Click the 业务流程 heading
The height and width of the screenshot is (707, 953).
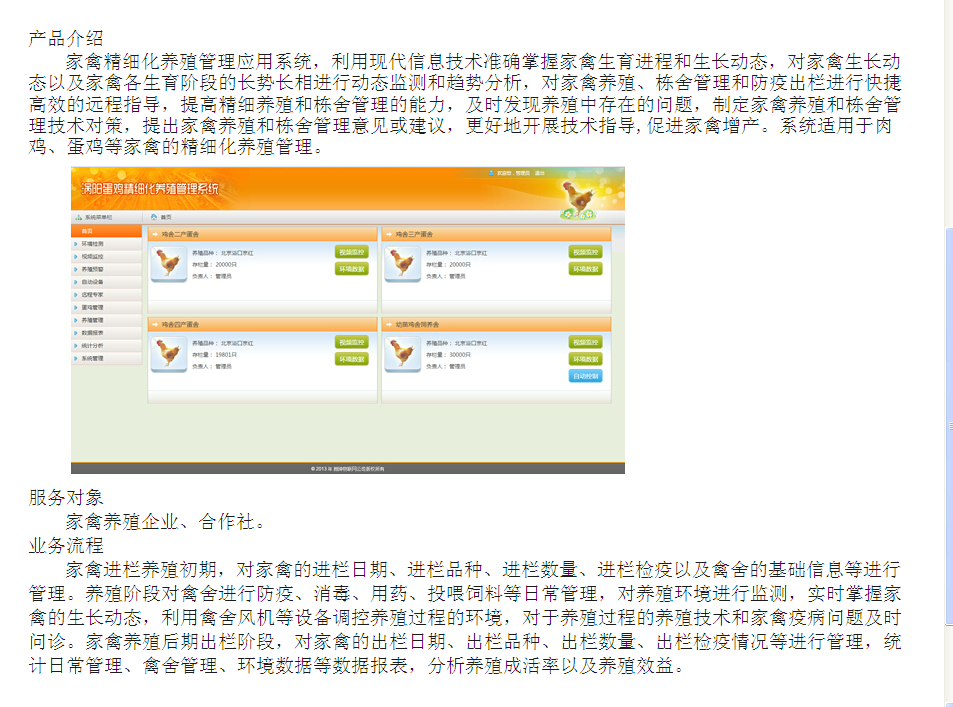[x=66, y=545]
